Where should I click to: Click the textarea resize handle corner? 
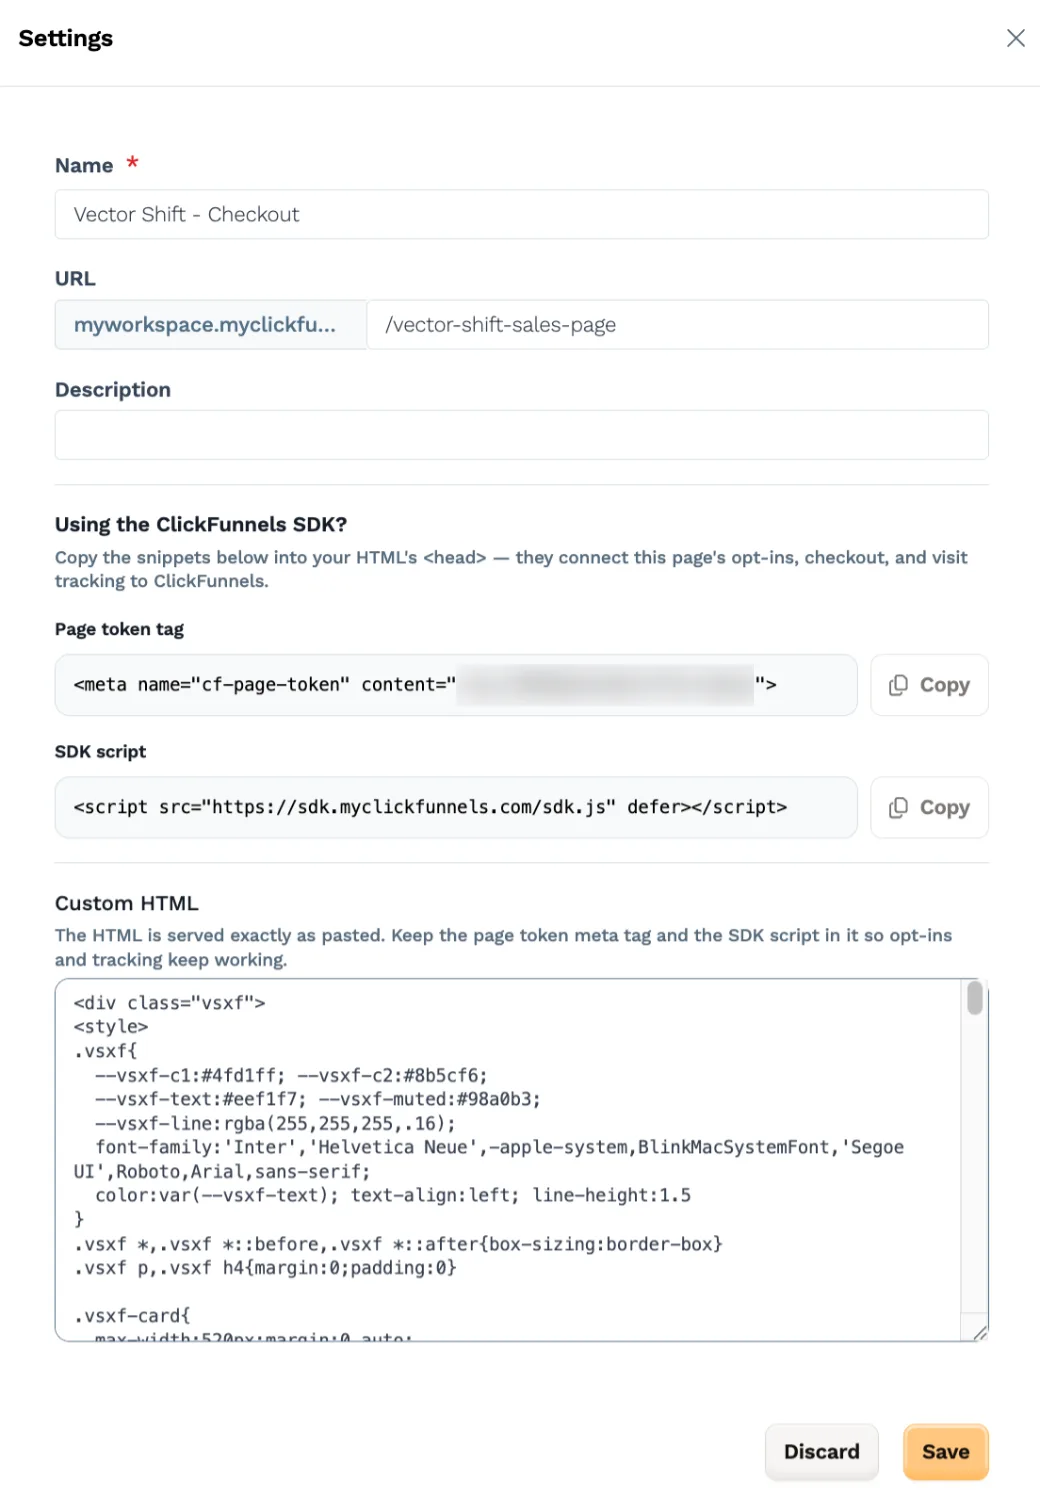pyautogui.click(x=980, y=1332)
